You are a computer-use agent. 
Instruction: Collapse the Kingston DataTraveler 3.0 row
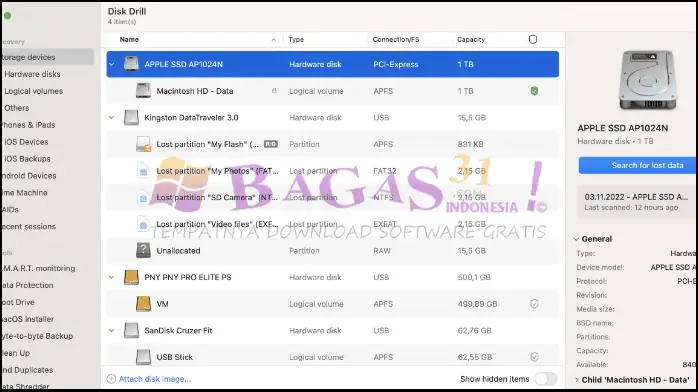pyautogui.click(x=112, y=117)
